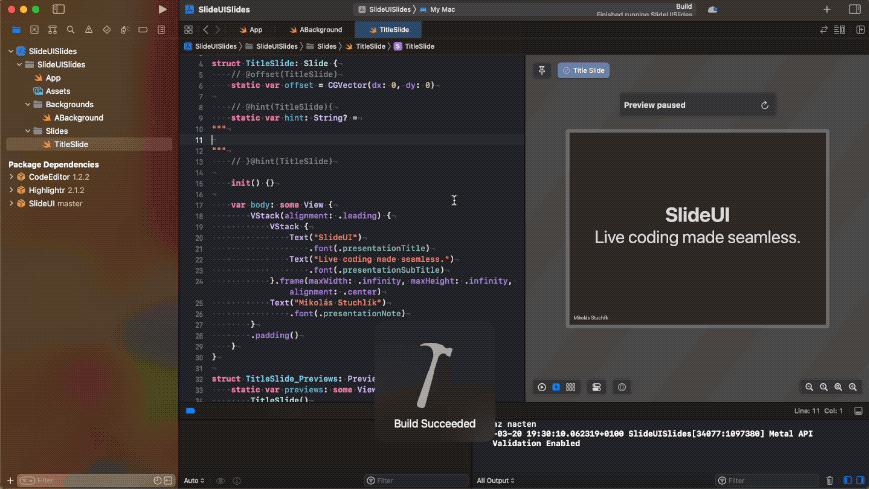Toggle code review mode arrows
The height and width of the screenshot is (489, 869).
point(824,30)
